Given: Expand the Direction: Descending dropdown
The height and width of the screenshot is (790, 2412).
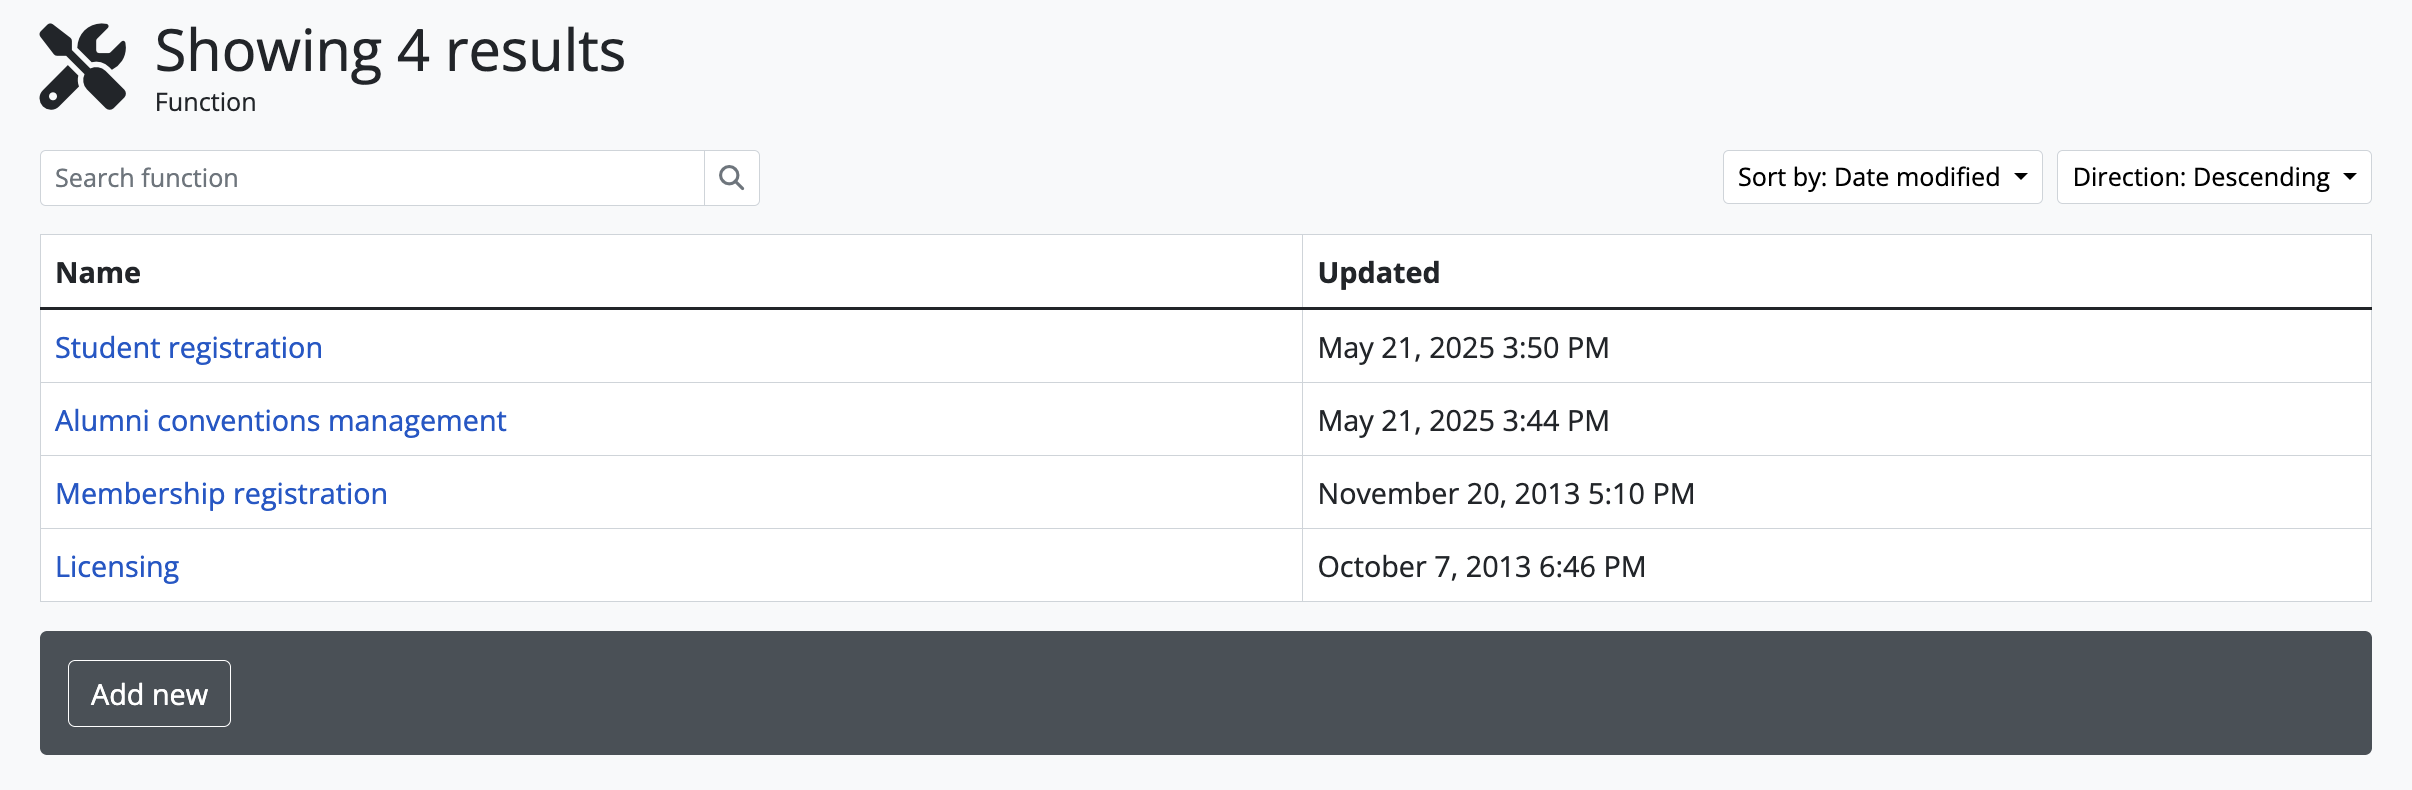Looking at the screenshot, I should (2213, 177).
